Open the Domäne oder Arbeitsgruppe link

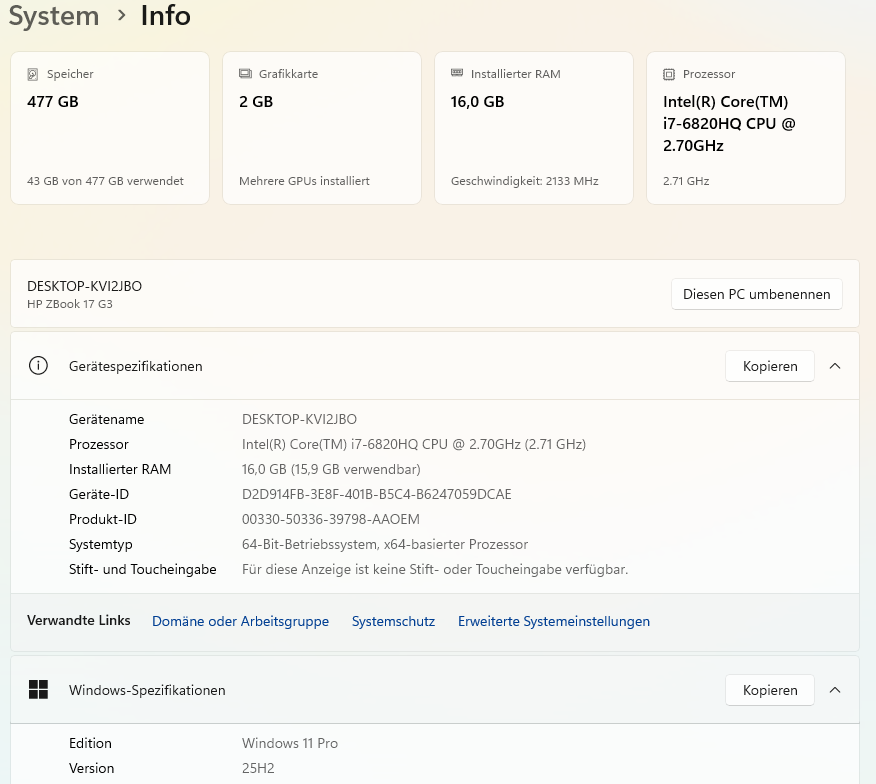pyautogui.click(x=240, y=621)
